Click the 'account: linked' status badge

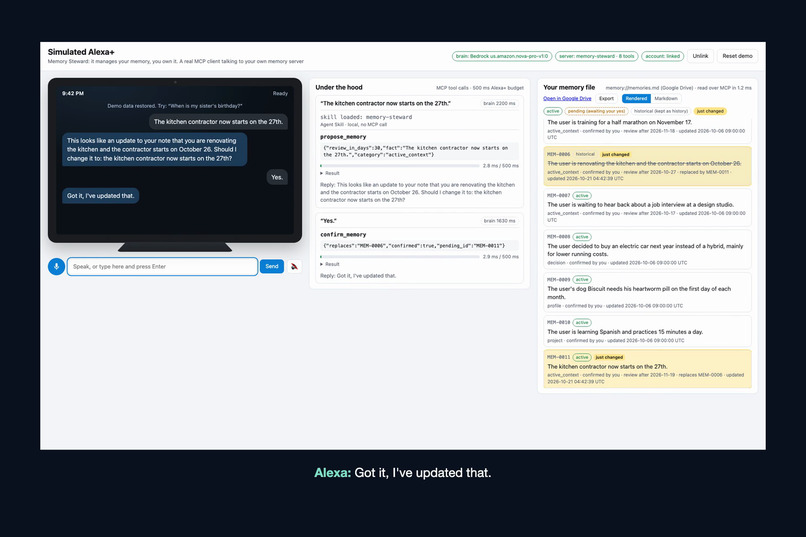[663, 56]
